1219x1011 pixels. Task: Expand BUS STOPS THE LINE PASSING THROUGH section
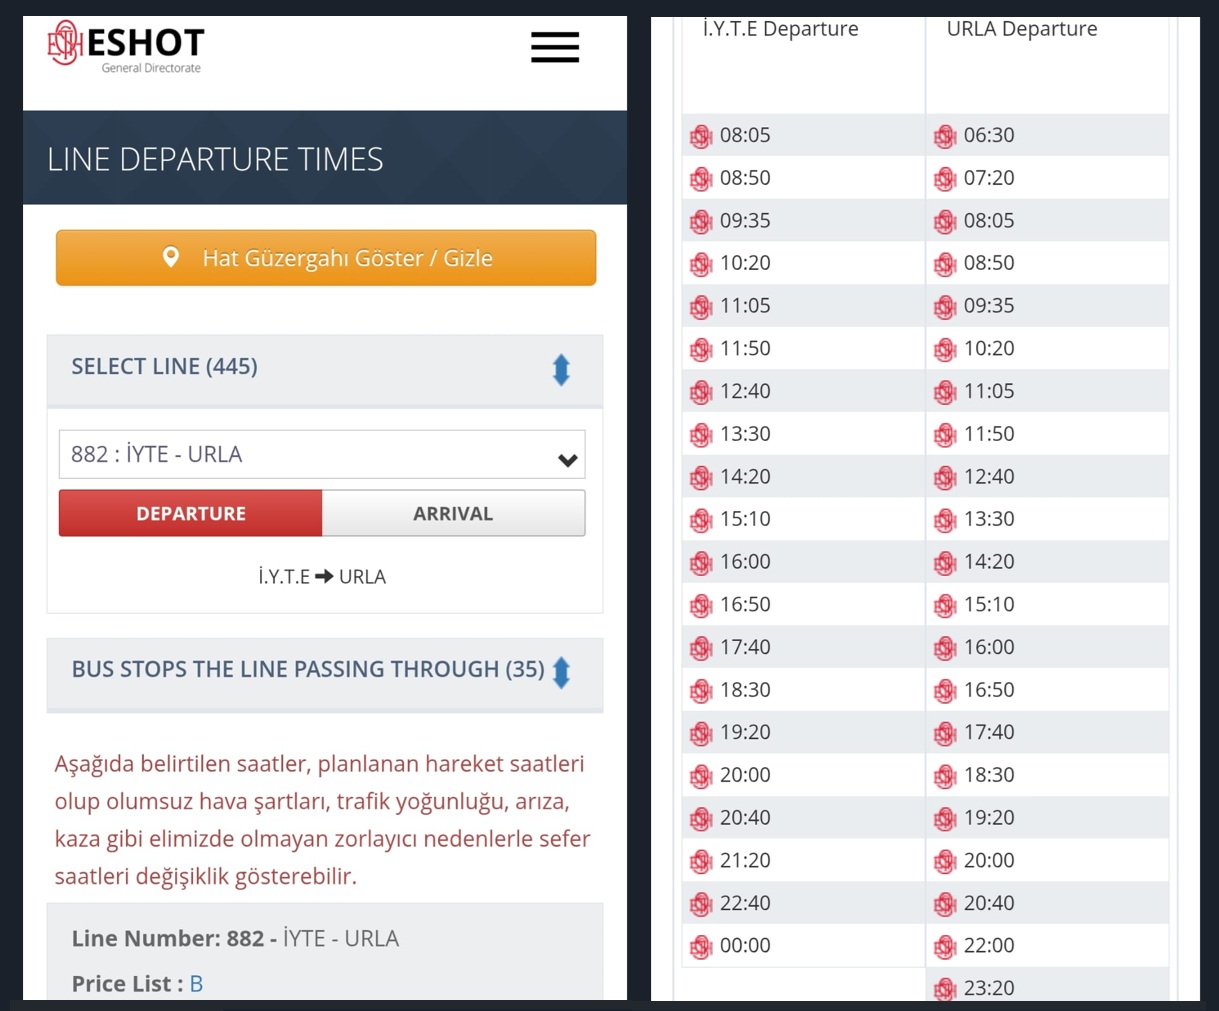561,672
